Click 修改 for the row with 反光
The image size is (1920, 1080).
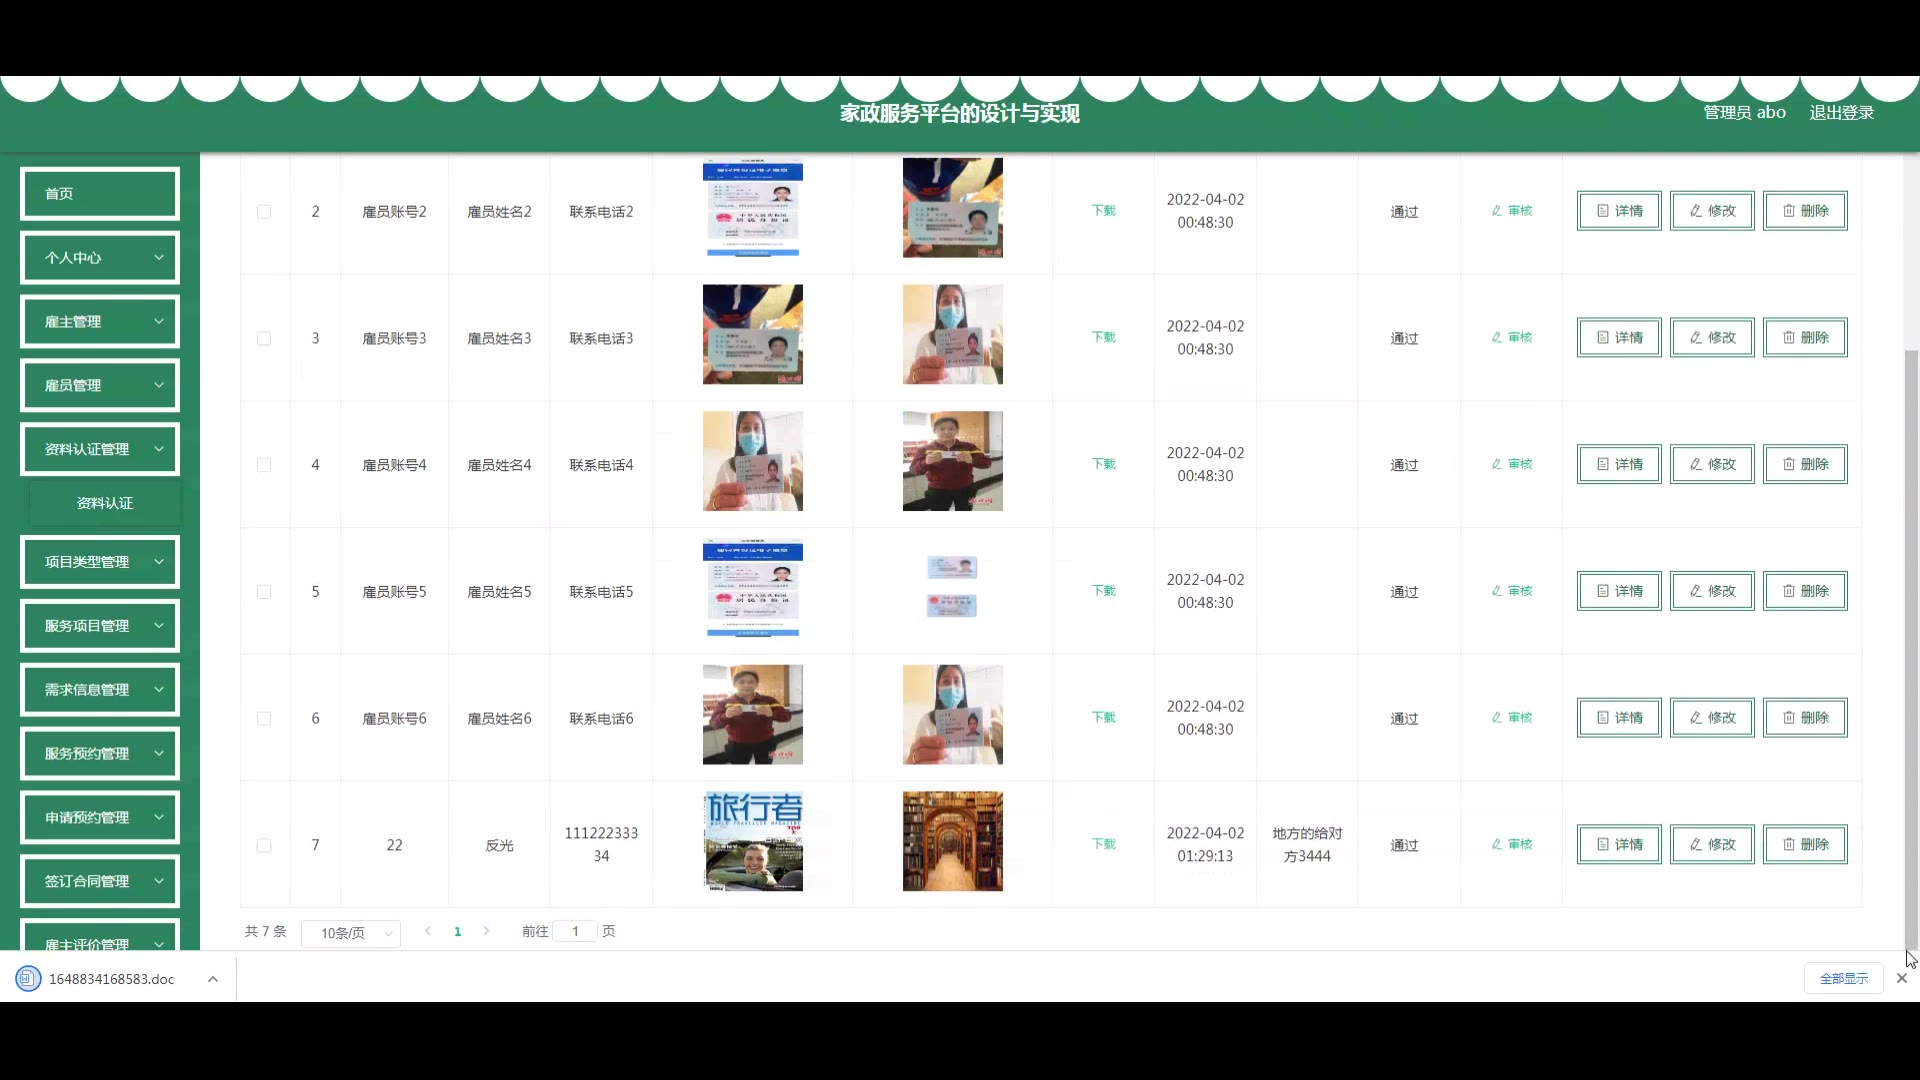[x=1712, y=844]
